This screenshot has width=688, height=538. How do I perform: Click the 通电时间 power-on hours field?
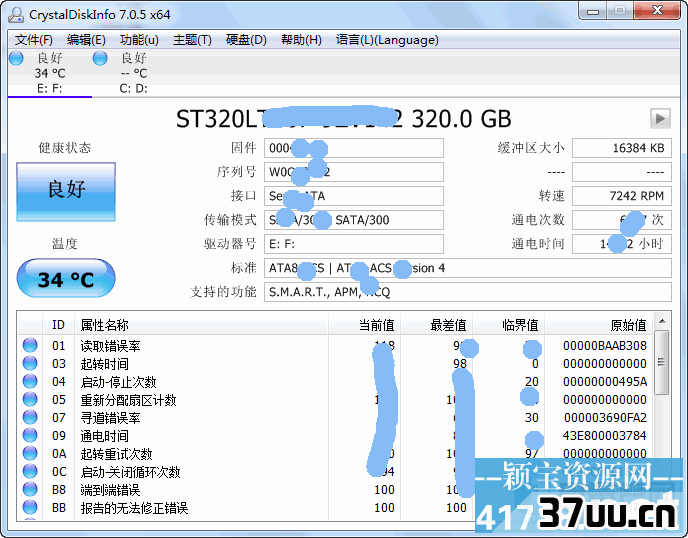coord(622,244)
